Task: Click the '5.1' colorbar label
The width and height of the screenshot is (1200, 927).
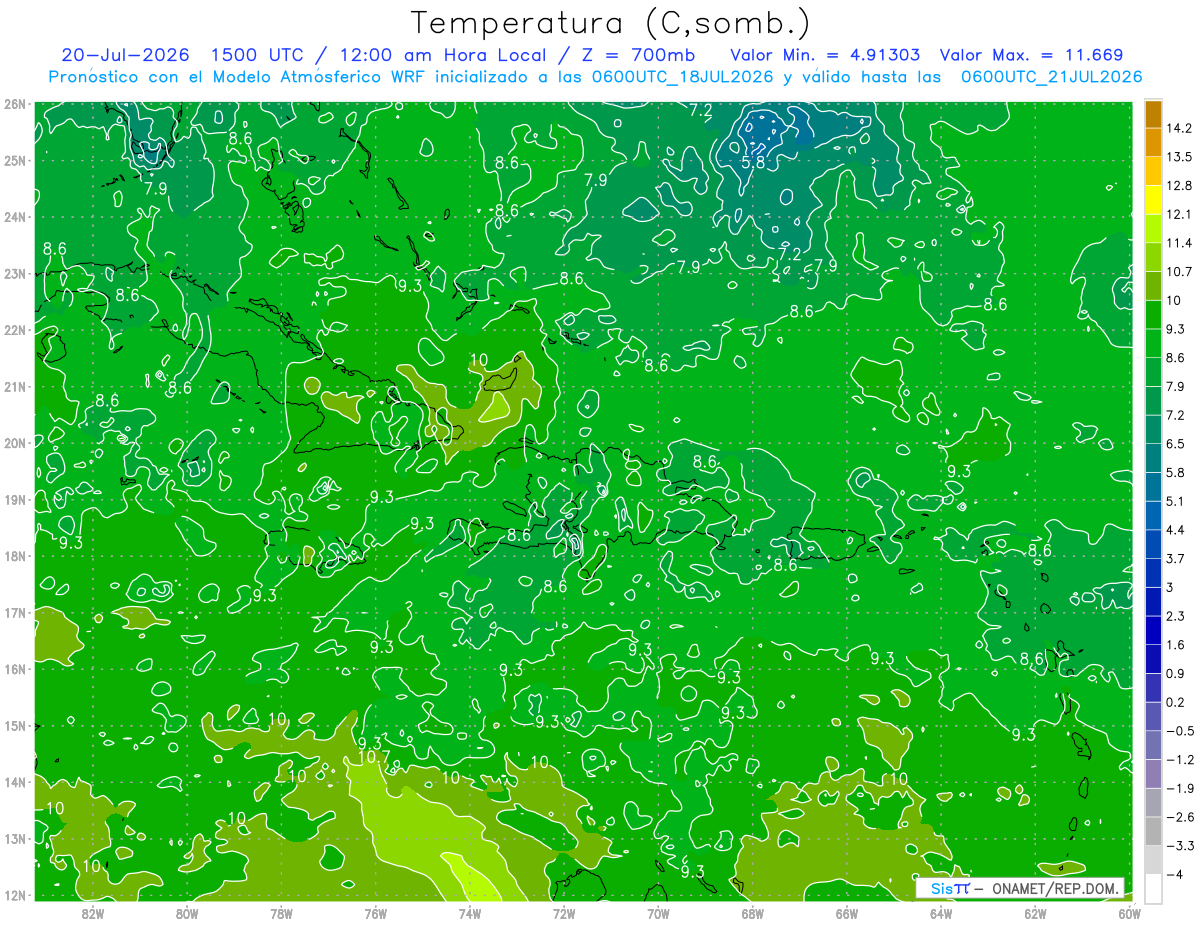Action: coord(1175,501)
